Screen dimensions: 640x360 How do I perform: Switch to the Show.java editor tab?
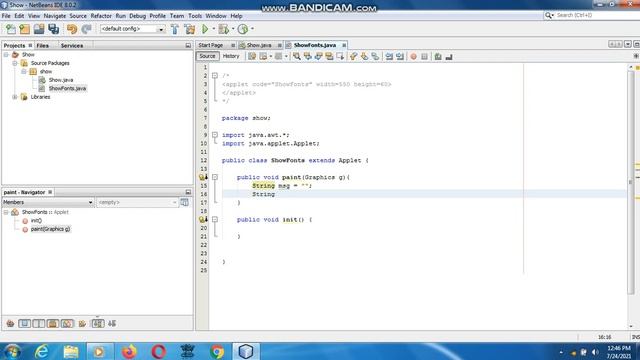tap(259, 45)
